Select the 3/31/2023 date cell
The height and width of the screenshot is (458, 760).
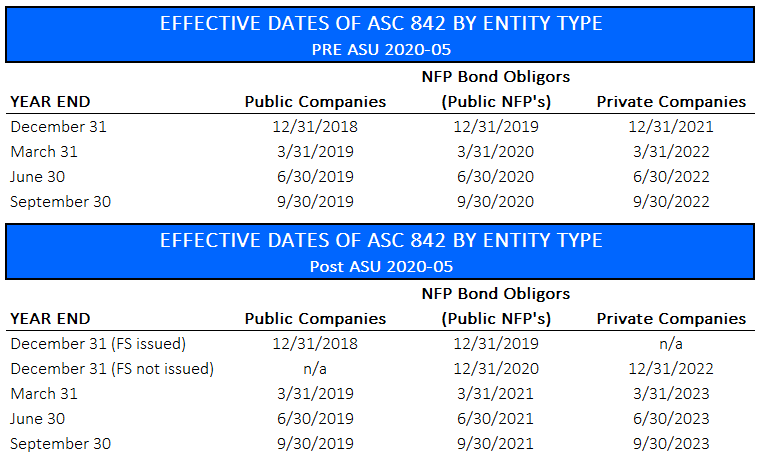coord(671,394)
